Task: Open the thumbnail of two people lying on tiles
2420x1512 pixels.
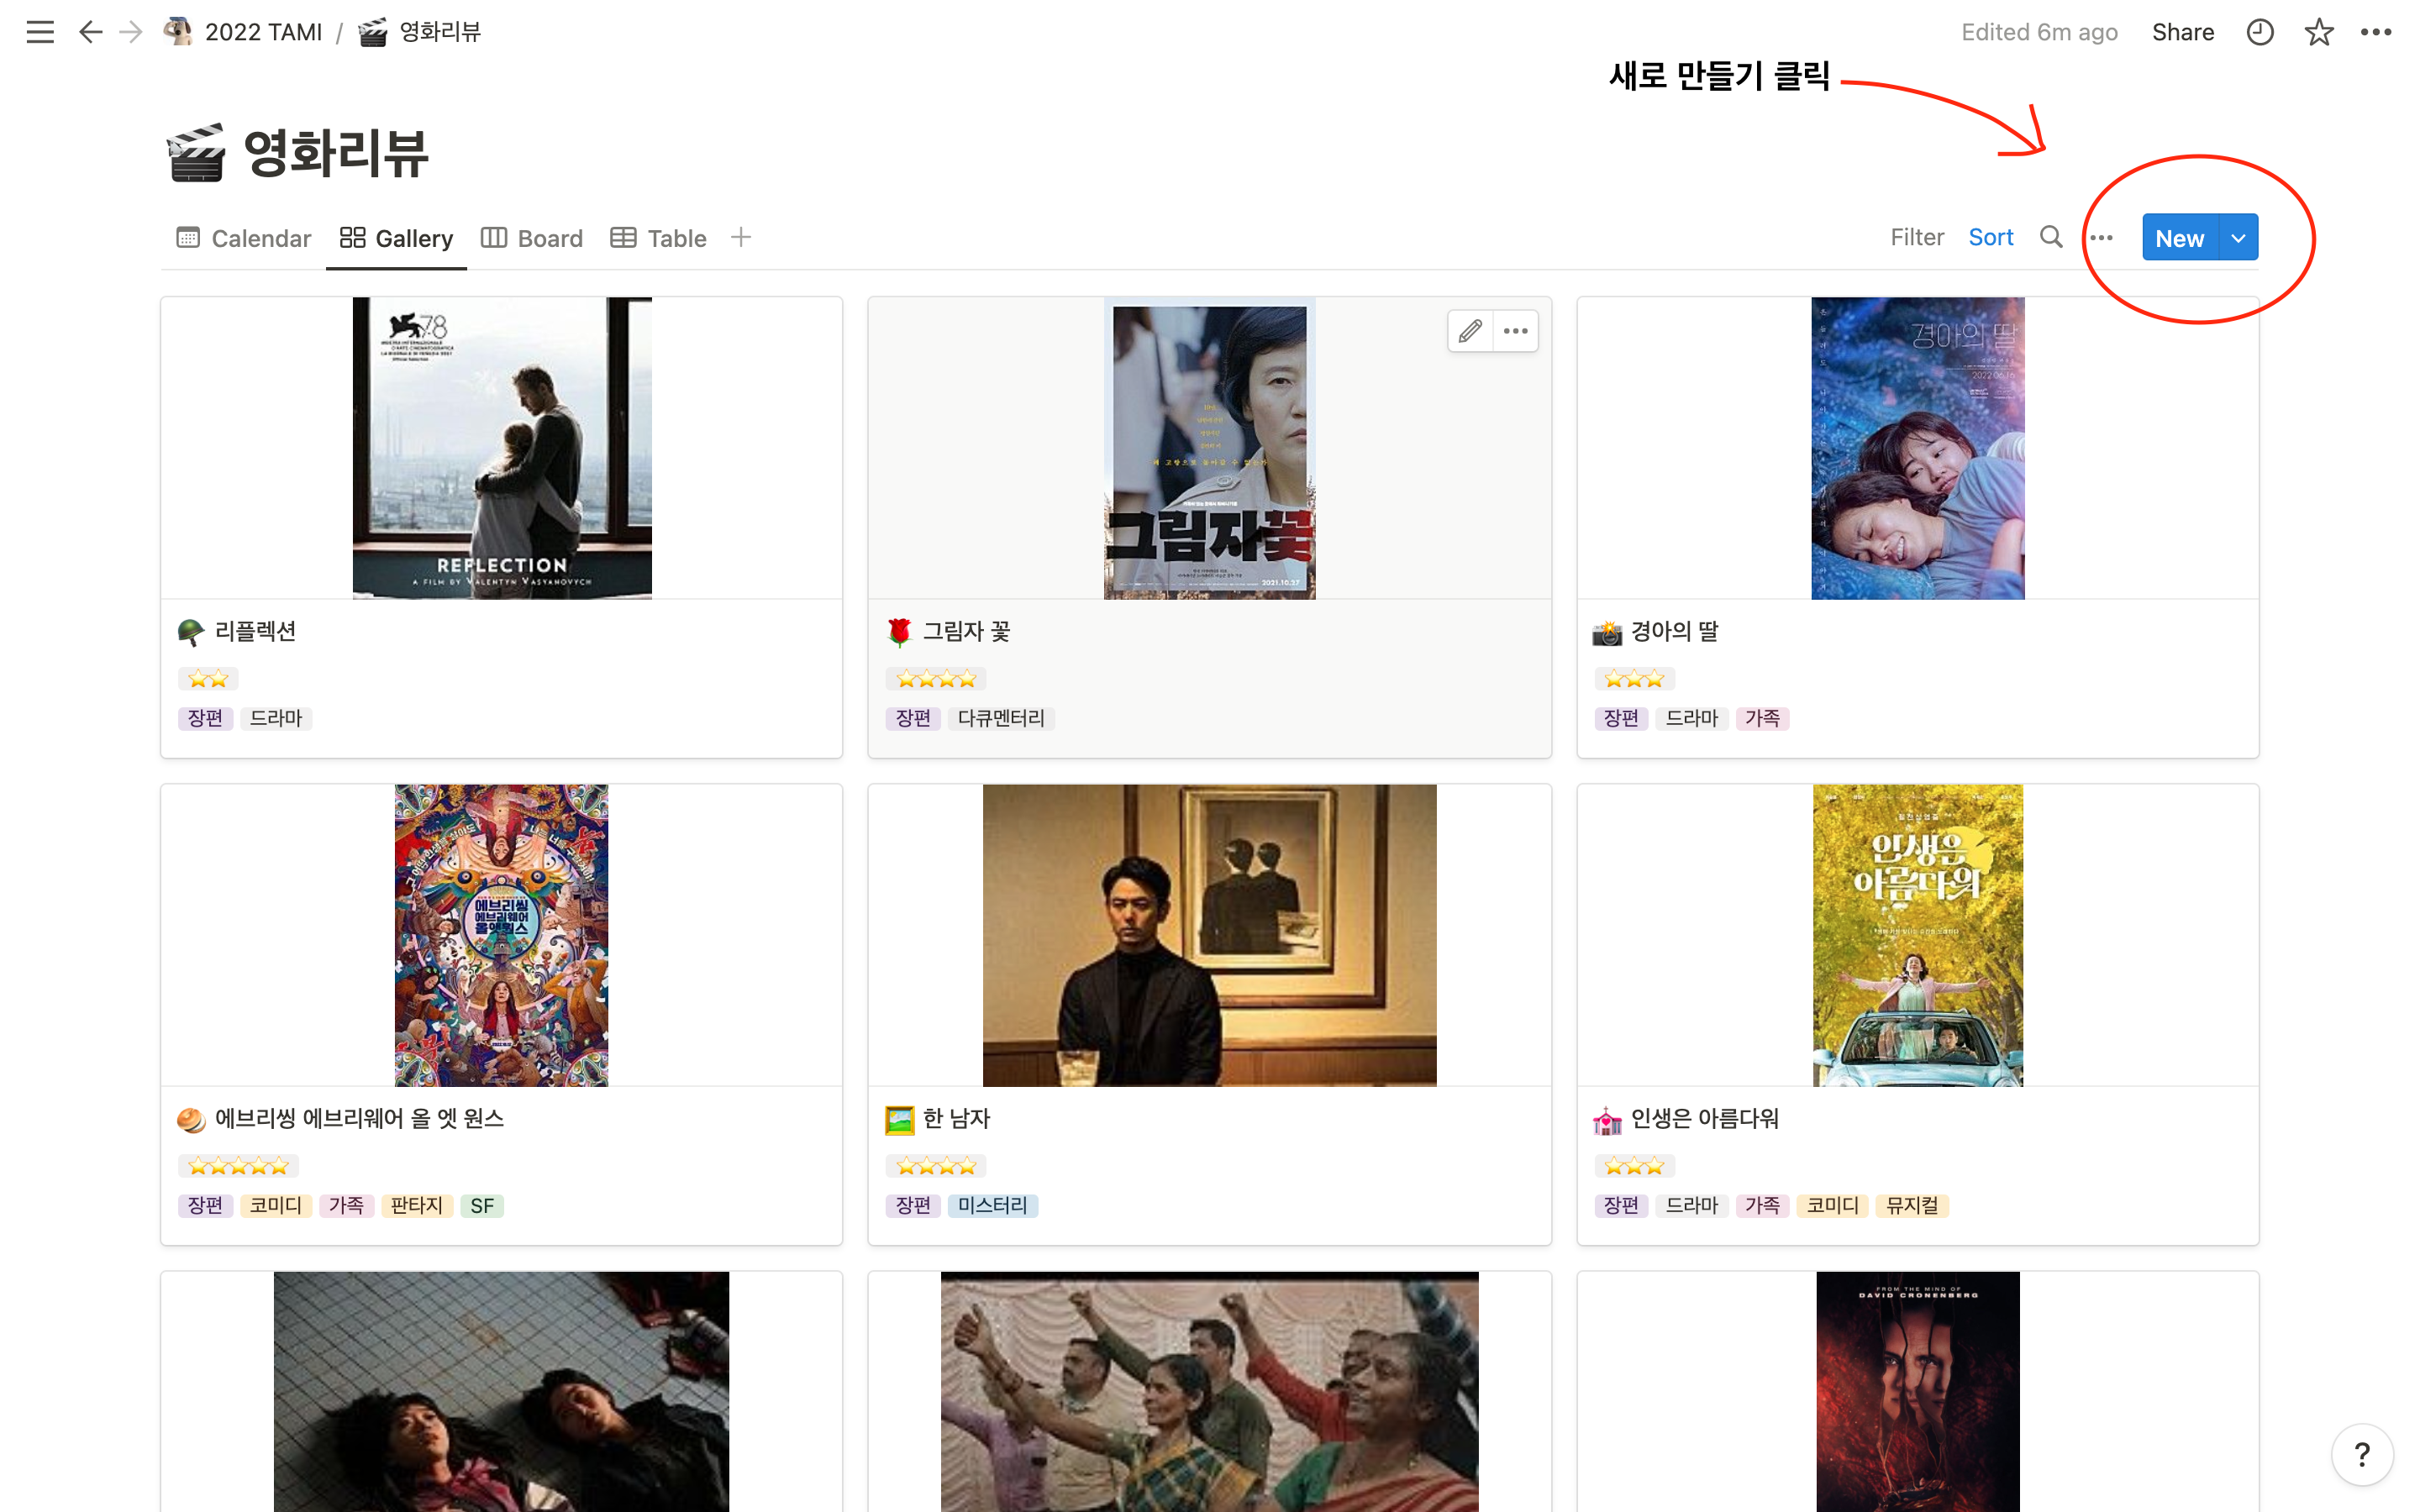Action: [x=501, y=1391]
